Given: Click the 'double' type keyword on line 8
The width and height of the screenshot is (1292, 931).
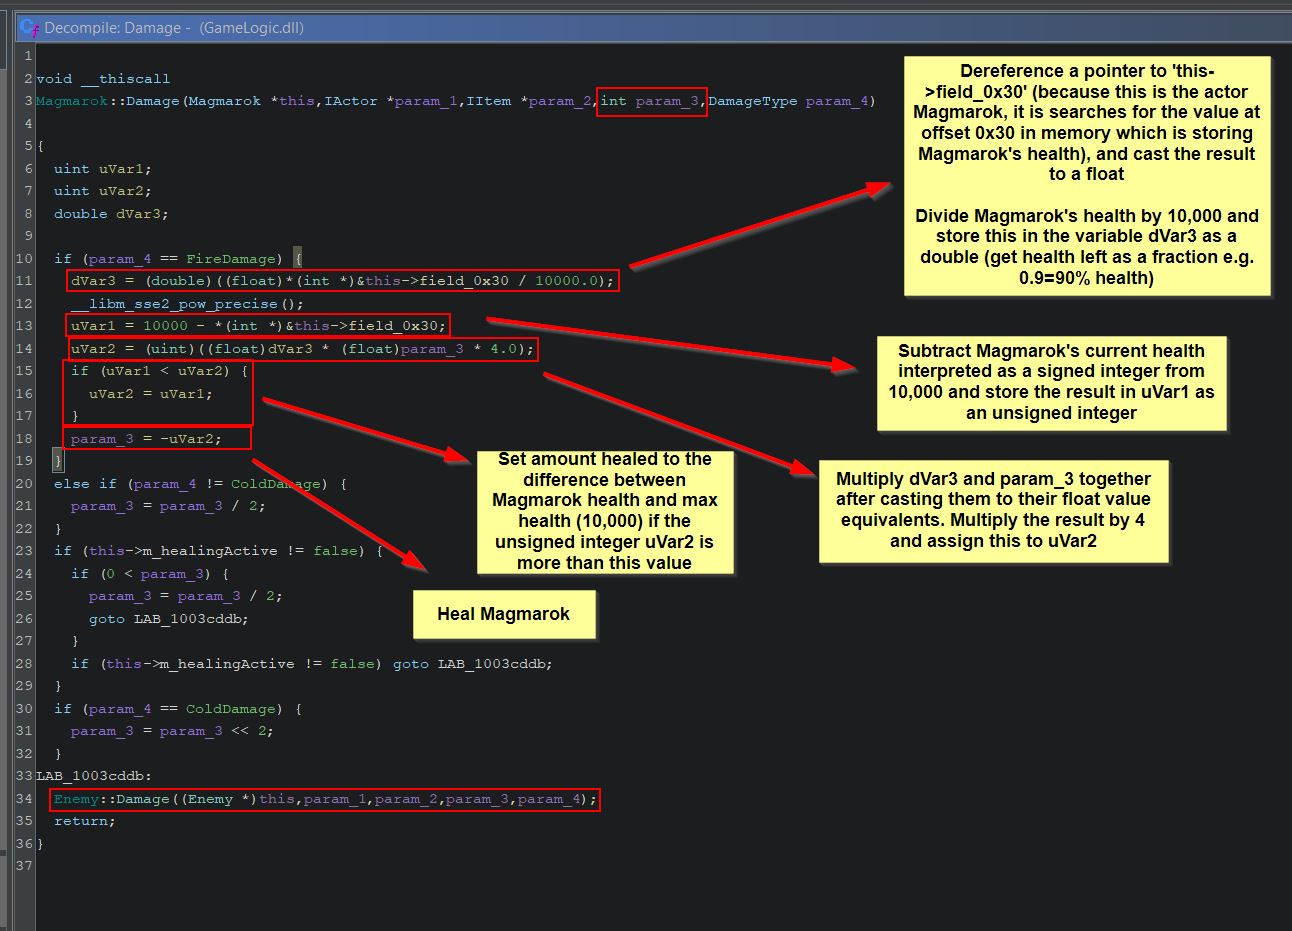Looking at the screenshot, I should point(80,213).
